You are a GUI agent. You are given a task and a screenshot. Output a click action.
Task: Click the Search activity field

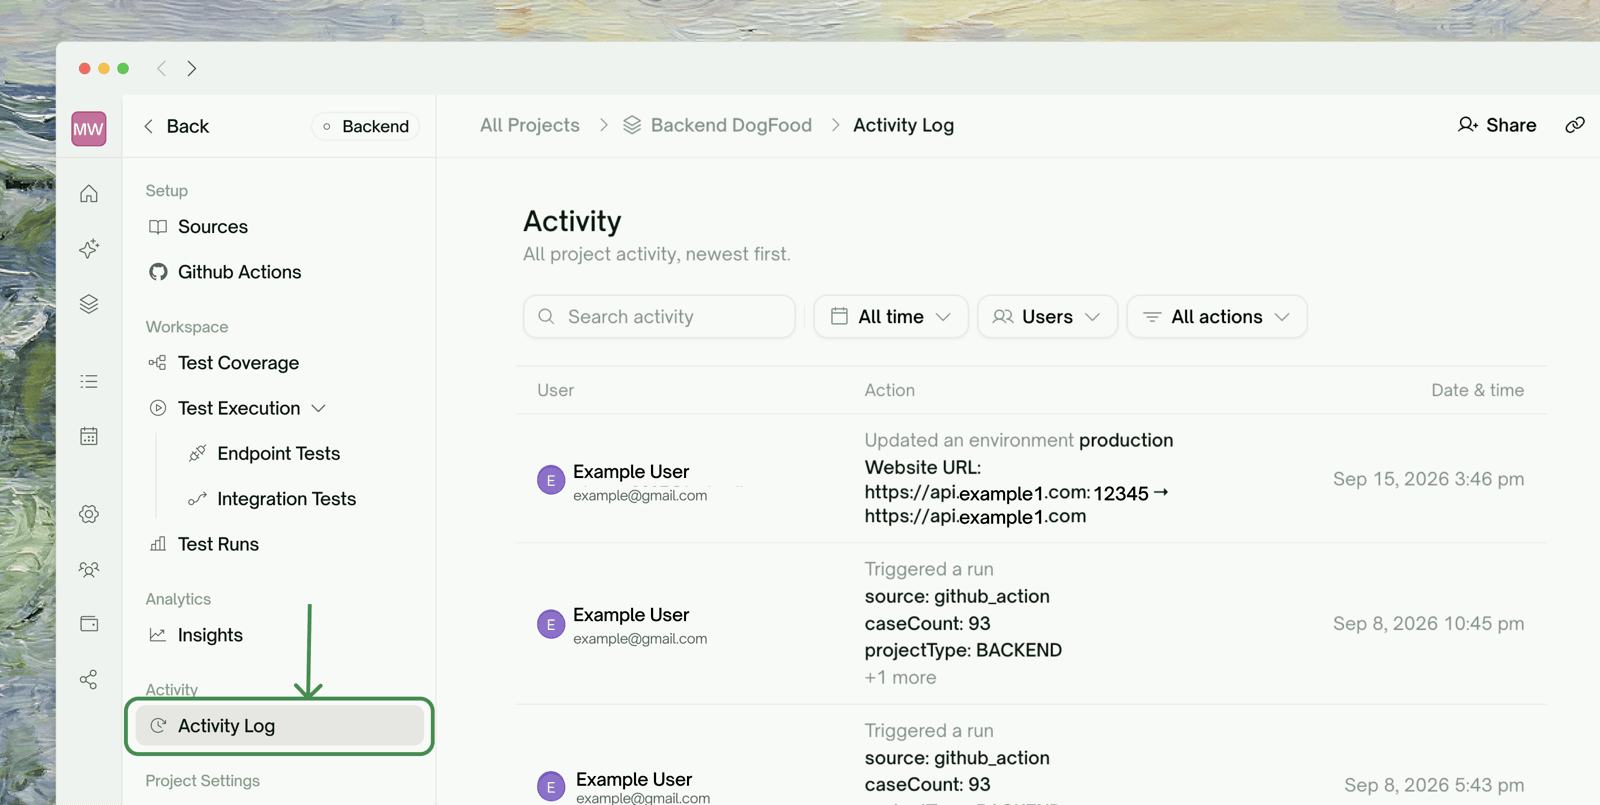pos(659,317)
